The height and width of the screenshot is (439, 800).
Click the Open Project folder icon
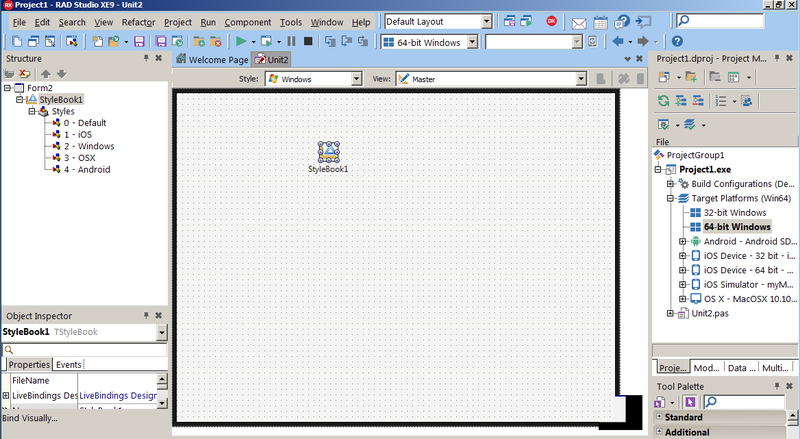point(114,41)
